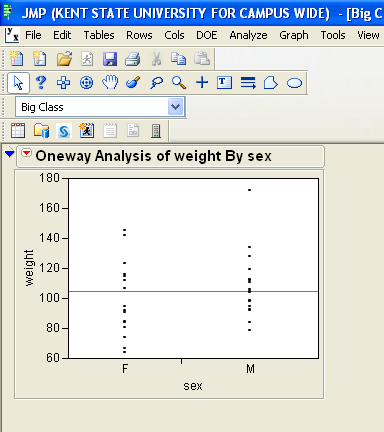This screenshot has width=384, height=432.
Task: Click the folder with database icon
Action: tap(41, 131)
